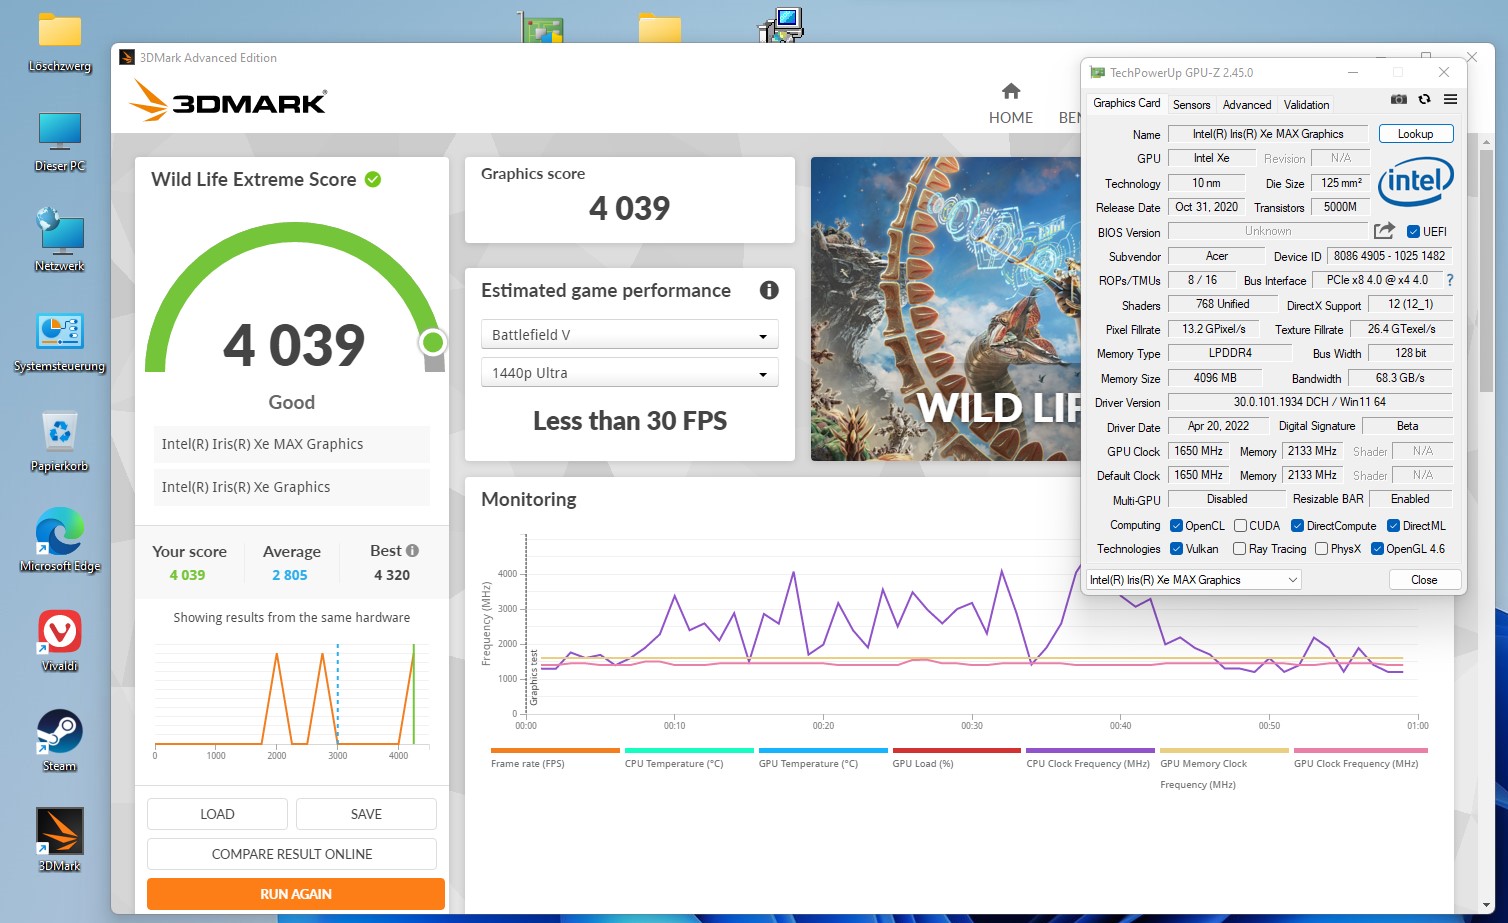Click the Bus Interface question mark help
1508x923 pixels.
click(x=1450, y=280)
